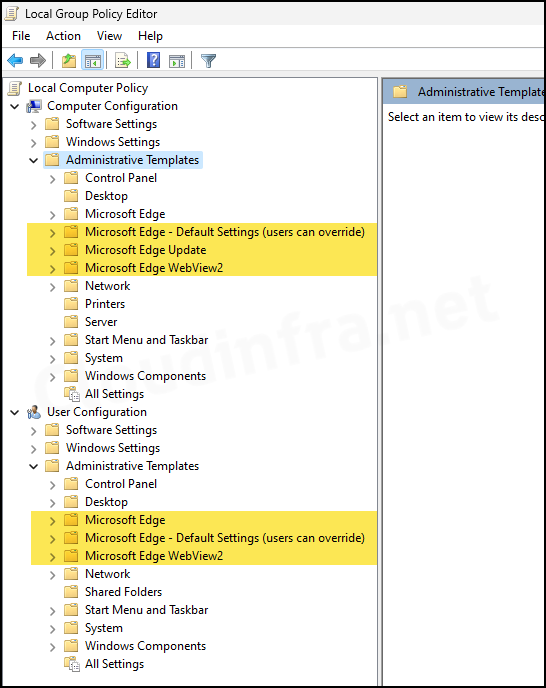Expand Control Panel under Computer Configuration
The height and width of the screenshot is (688, 546).
[x=53, y=179]
